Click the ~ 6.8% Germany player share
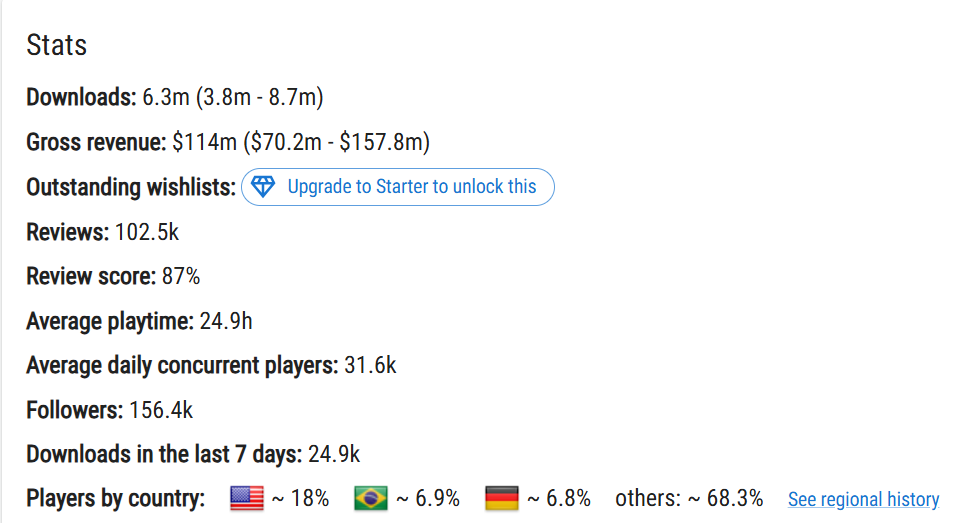 [559, 499]
